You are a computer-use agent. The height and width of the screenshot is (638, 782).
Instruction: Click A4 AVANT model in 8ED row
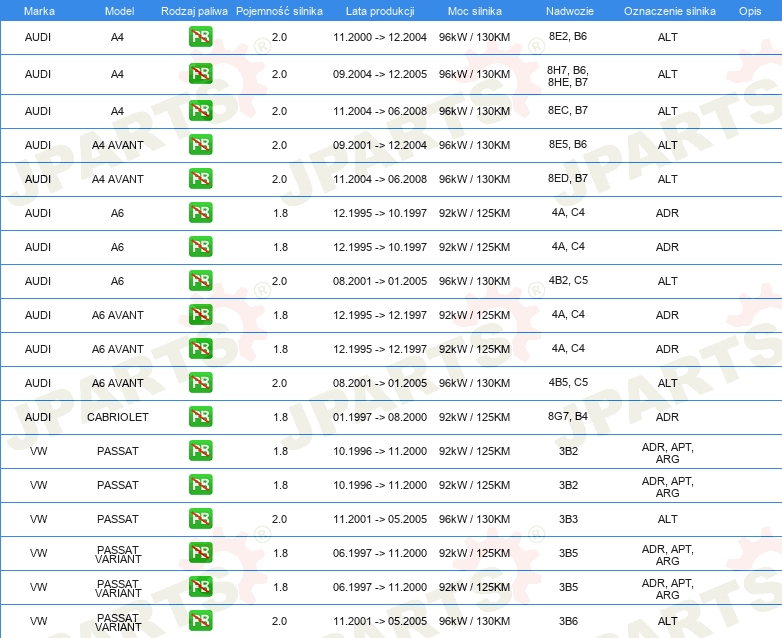118,179
